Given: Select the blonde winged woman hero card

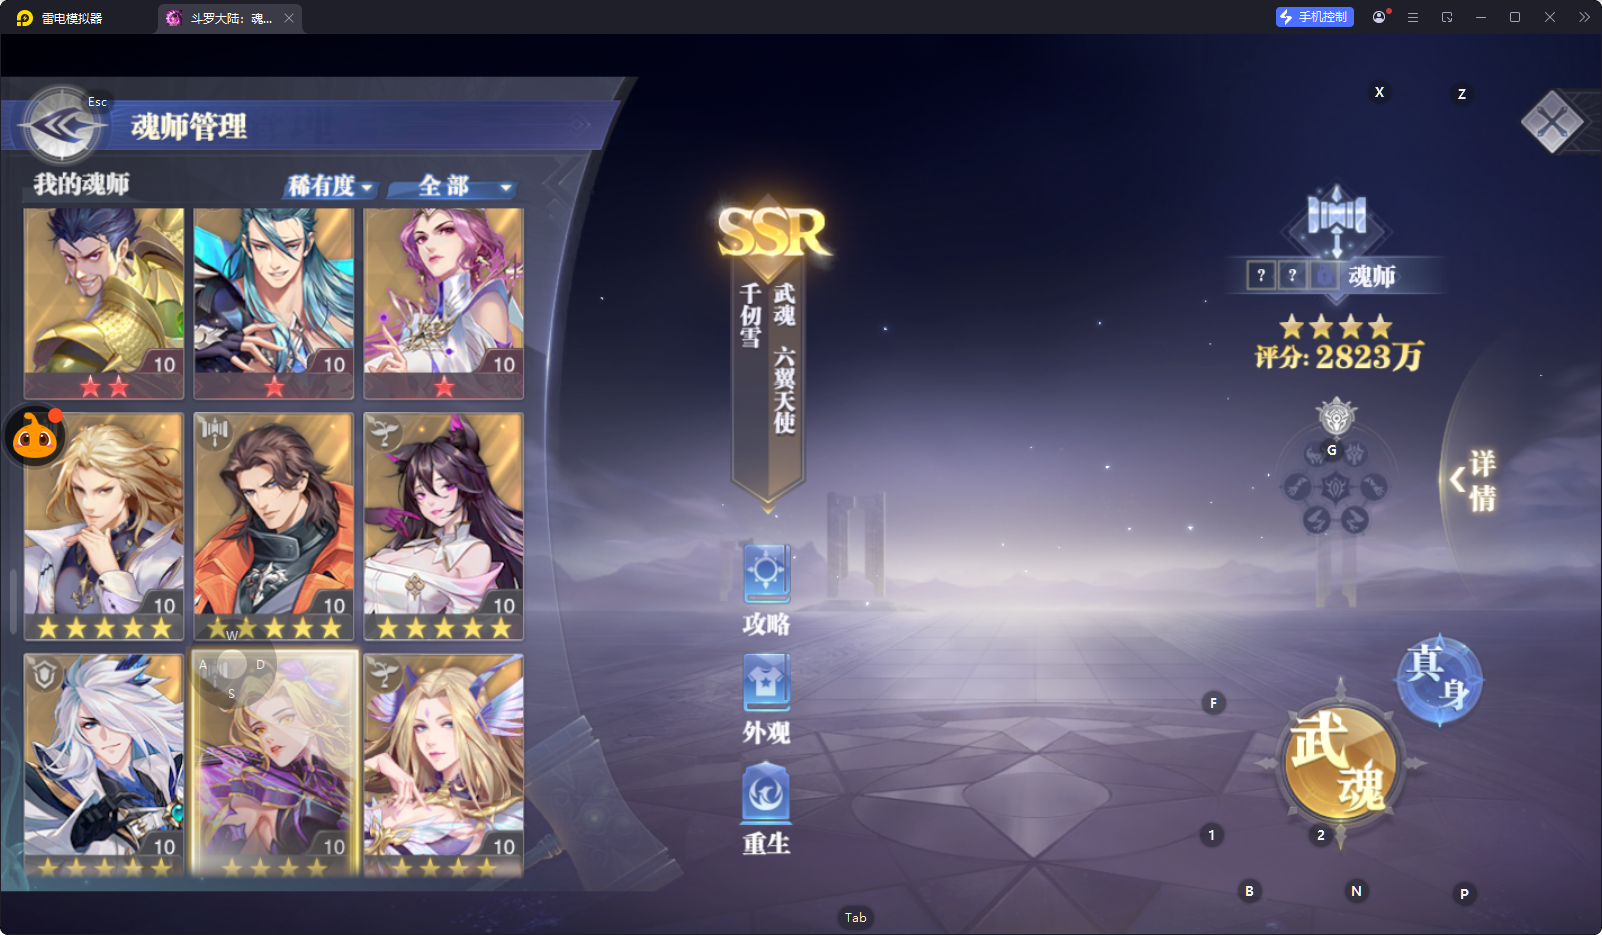Looking at the screenshot, I should pyautogui.click(x=444, y=766).
